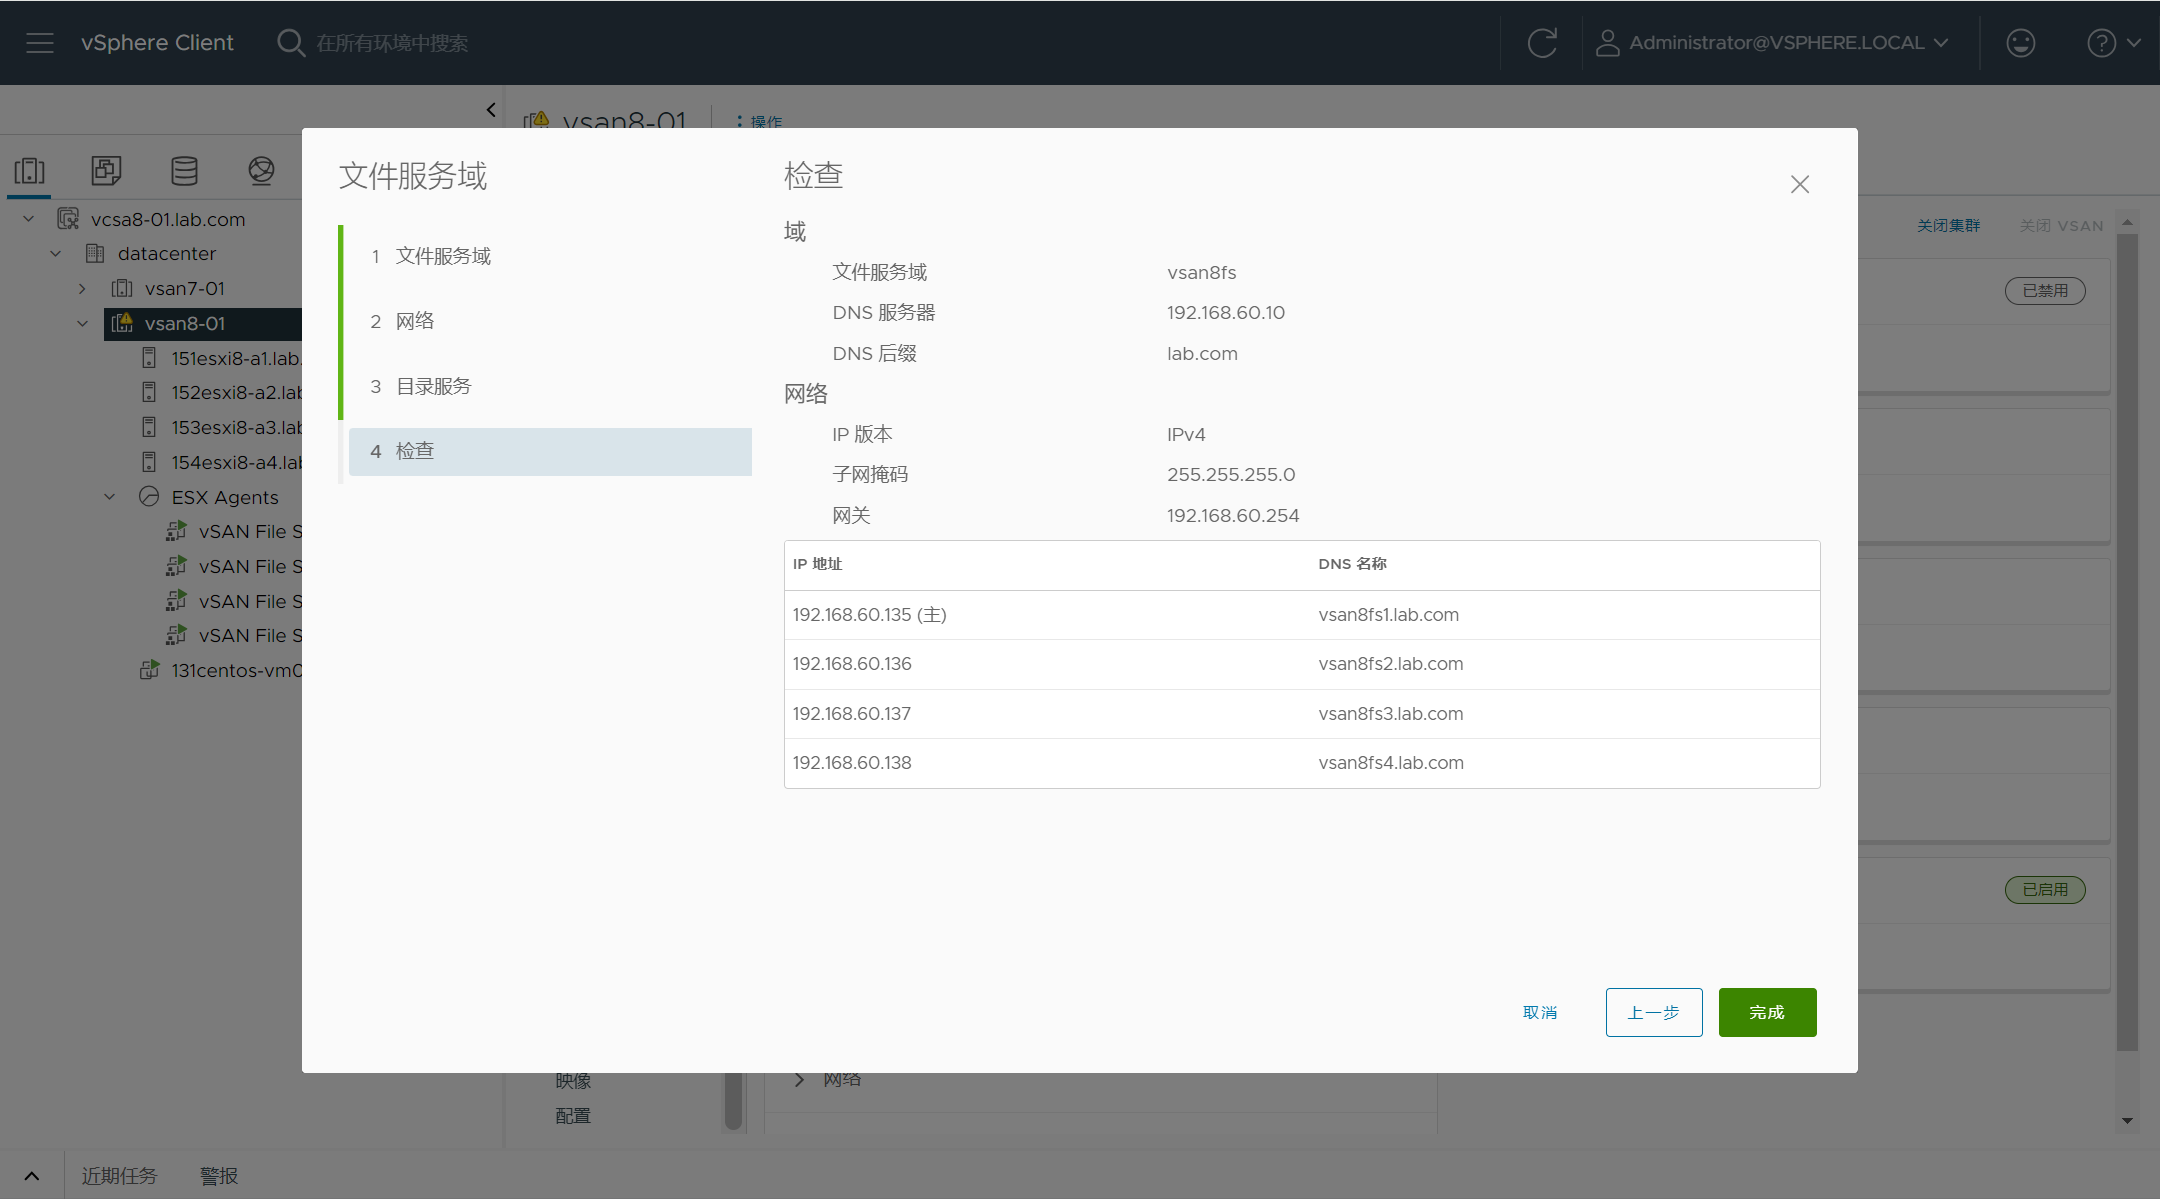The width and height of the screenshot is (2160, 1199).
Task: Click the DNS 名称 column header
Action: point(1352,564)
